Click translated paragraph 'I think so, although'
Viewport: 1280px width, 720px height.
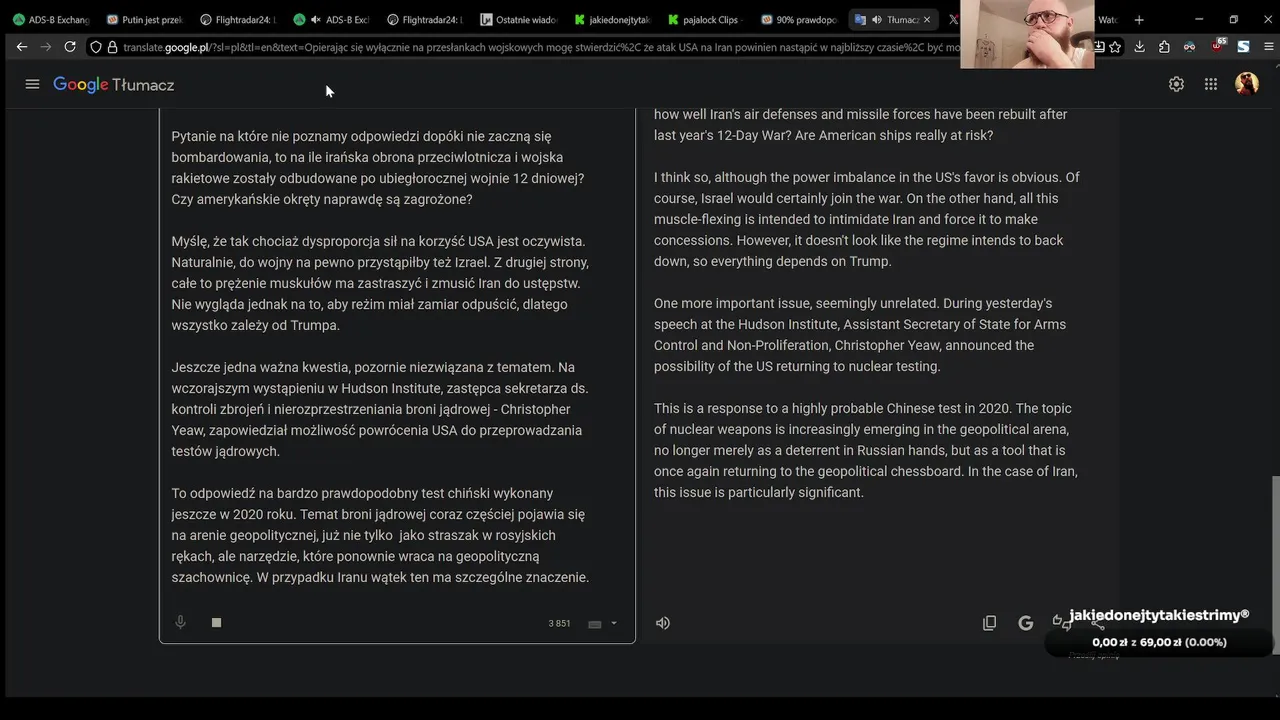(867, 219)
